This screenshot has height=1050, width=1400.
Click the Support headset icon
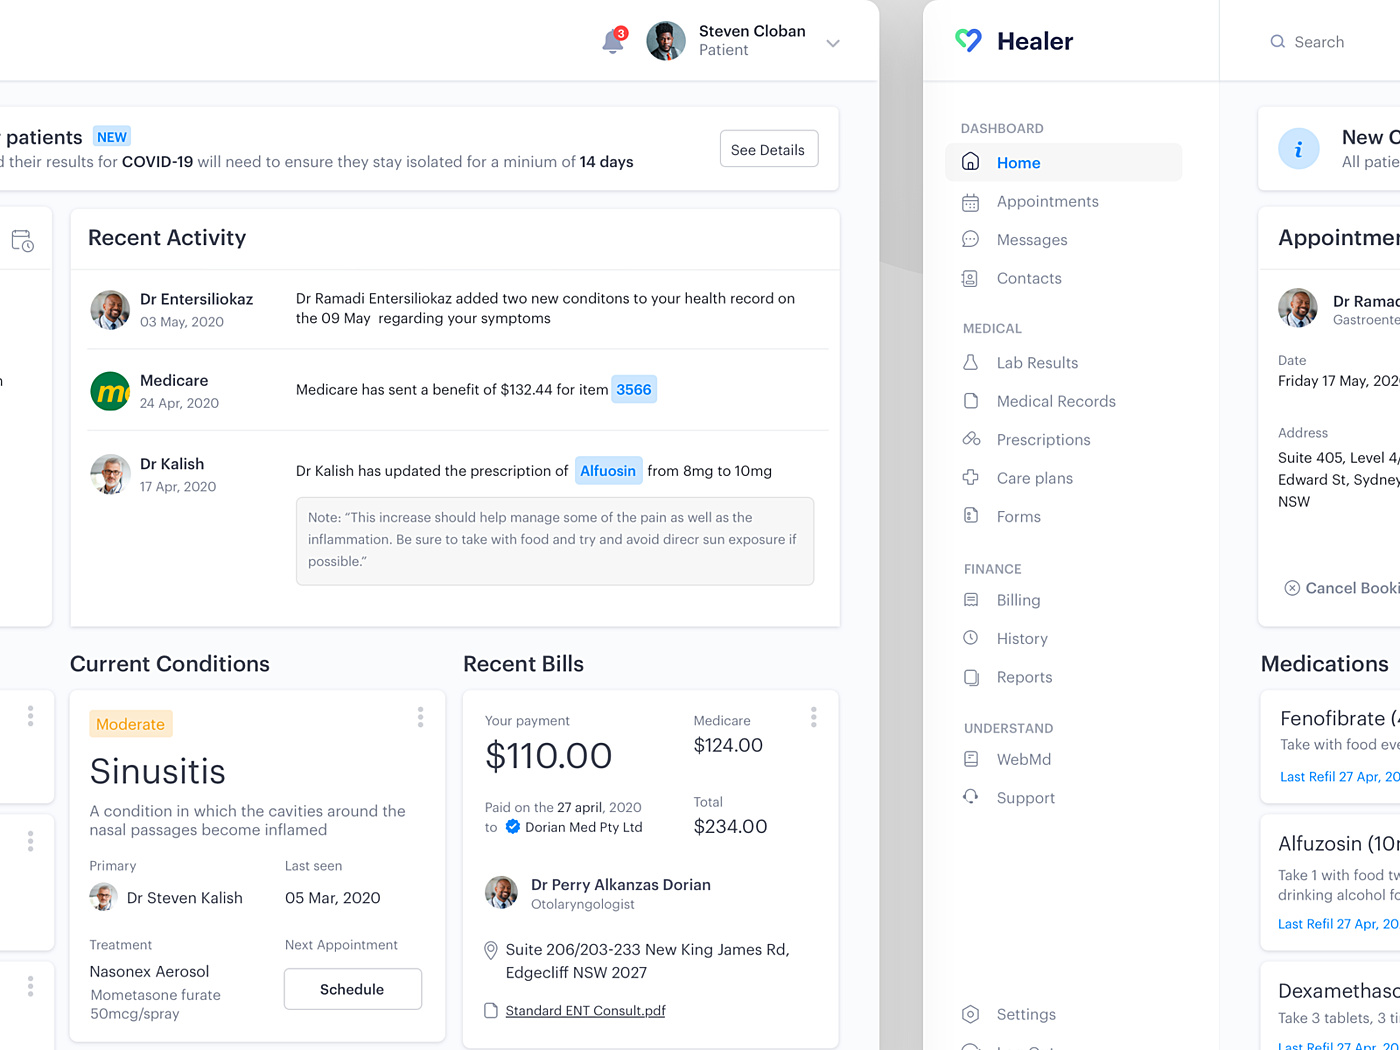point(970,797)
